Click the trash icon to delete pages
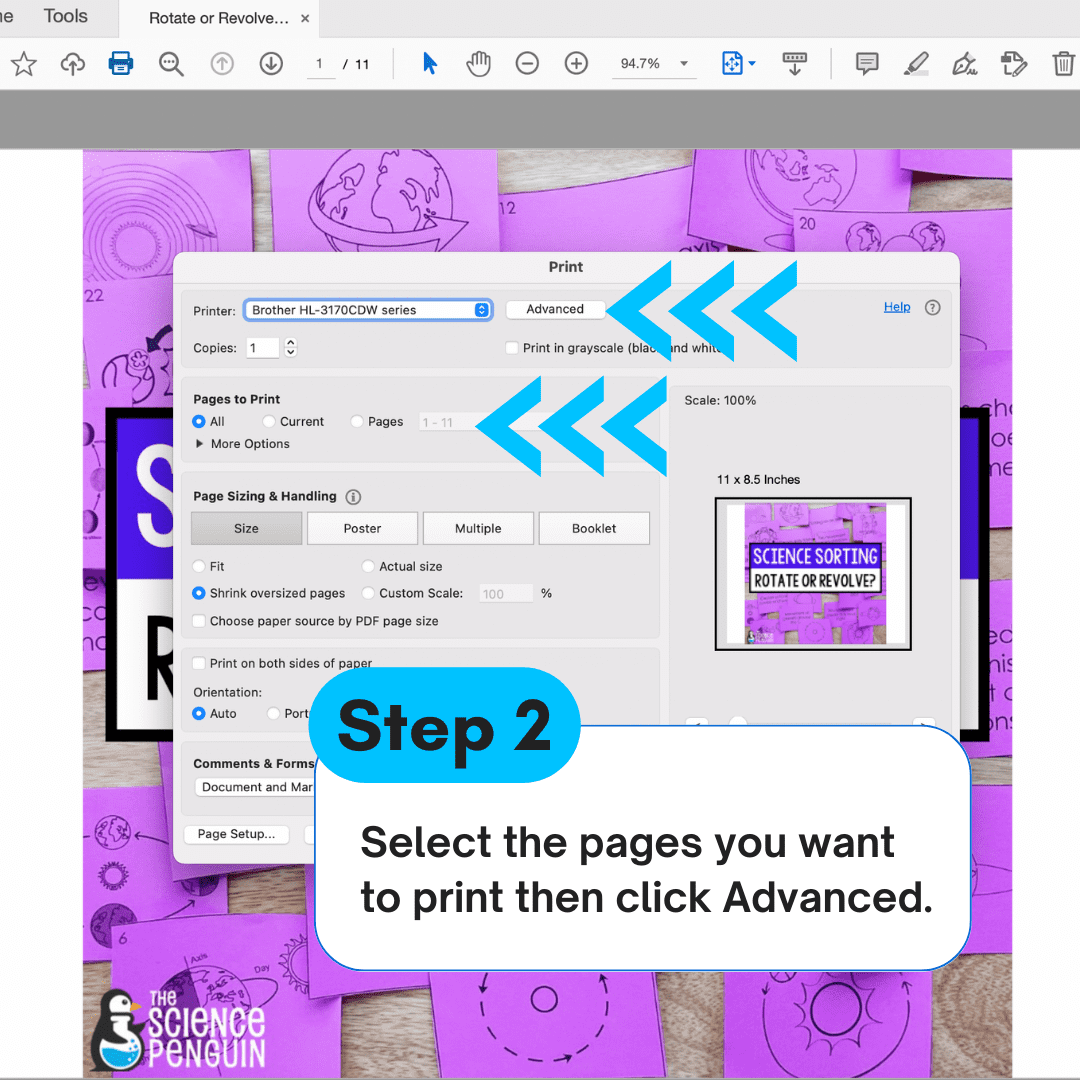Viewport: 1080px width, 1080px height. 1063,63
